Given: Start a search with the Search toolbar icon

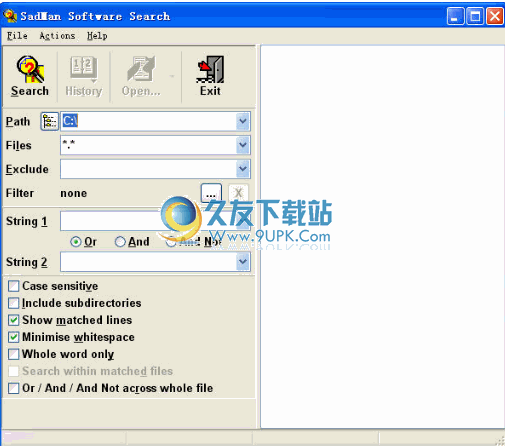Looking at the screenshot, I should coord(30,76).
